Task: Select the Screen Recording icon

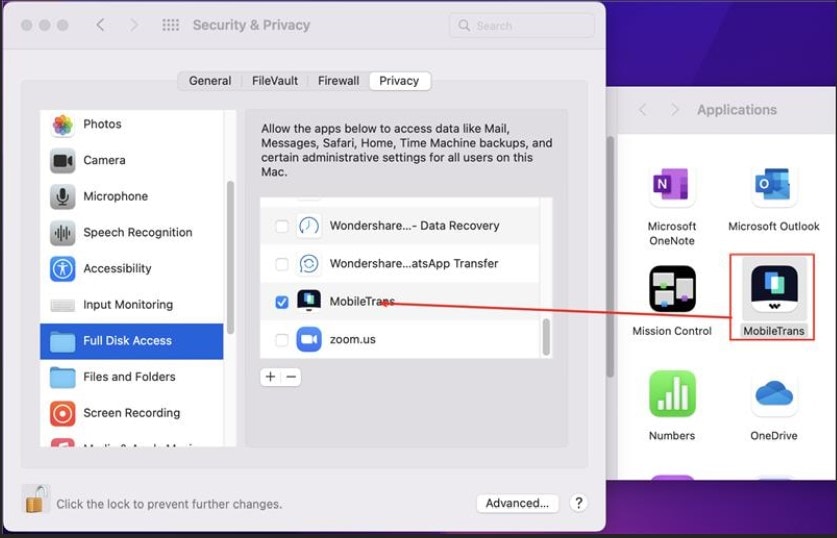Action: tap(62, 413)
